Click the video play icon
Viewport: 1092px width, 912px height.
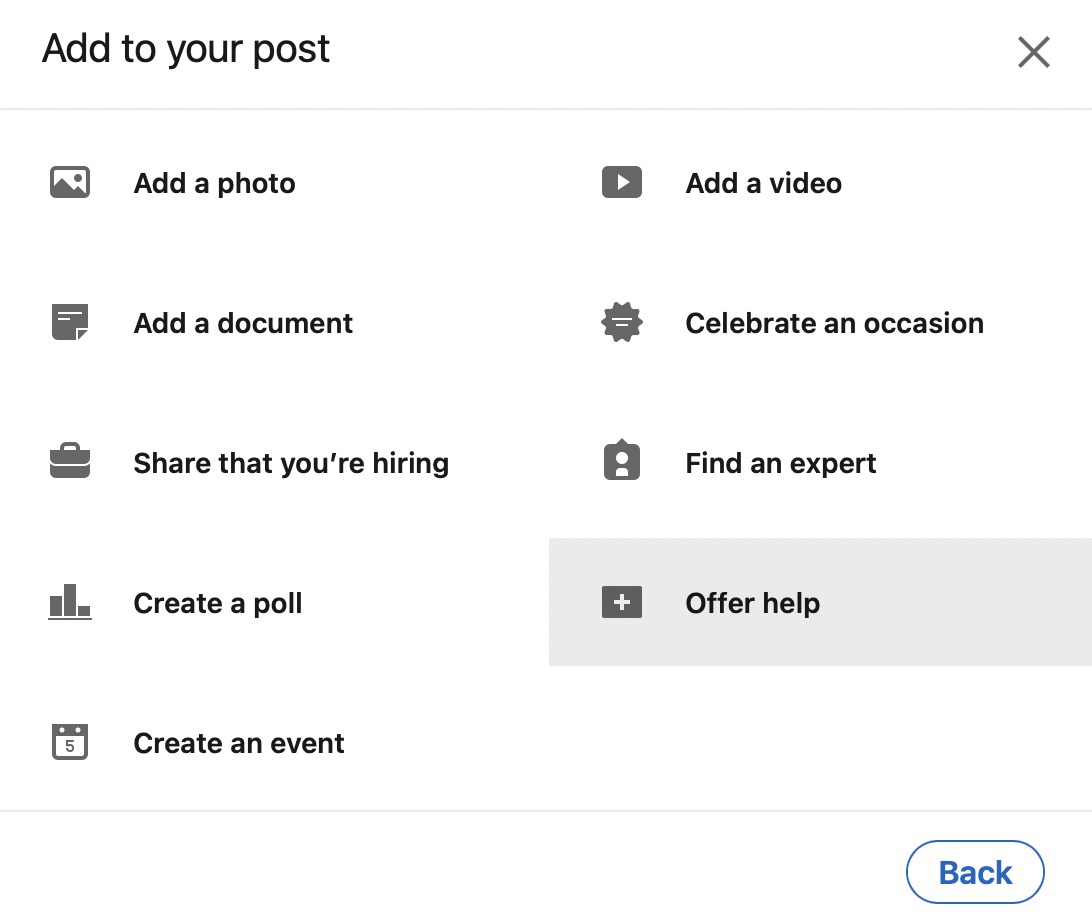(x=621, y=182)
